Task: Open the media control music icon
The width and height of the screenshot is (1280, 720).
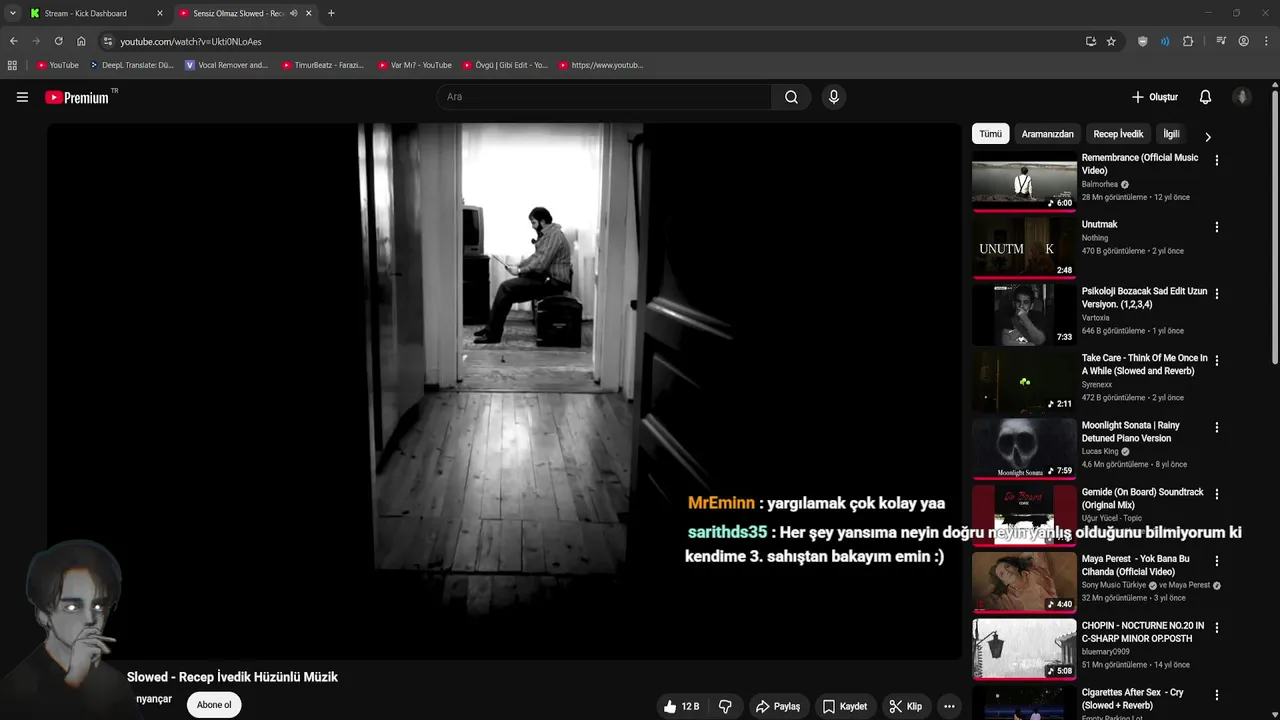Action: tap(1221, 41)
